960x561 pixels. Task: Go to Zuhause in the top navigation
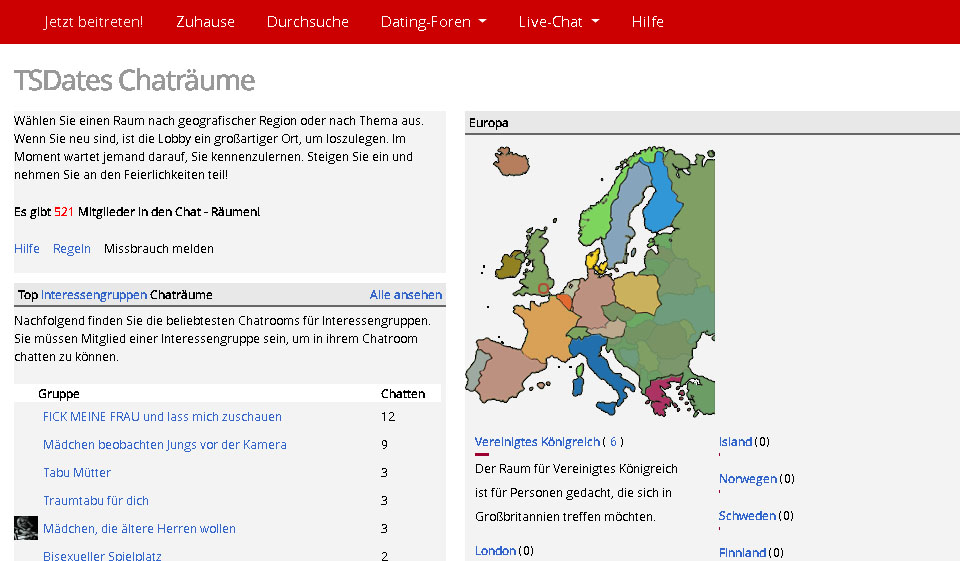pos(205,21)
